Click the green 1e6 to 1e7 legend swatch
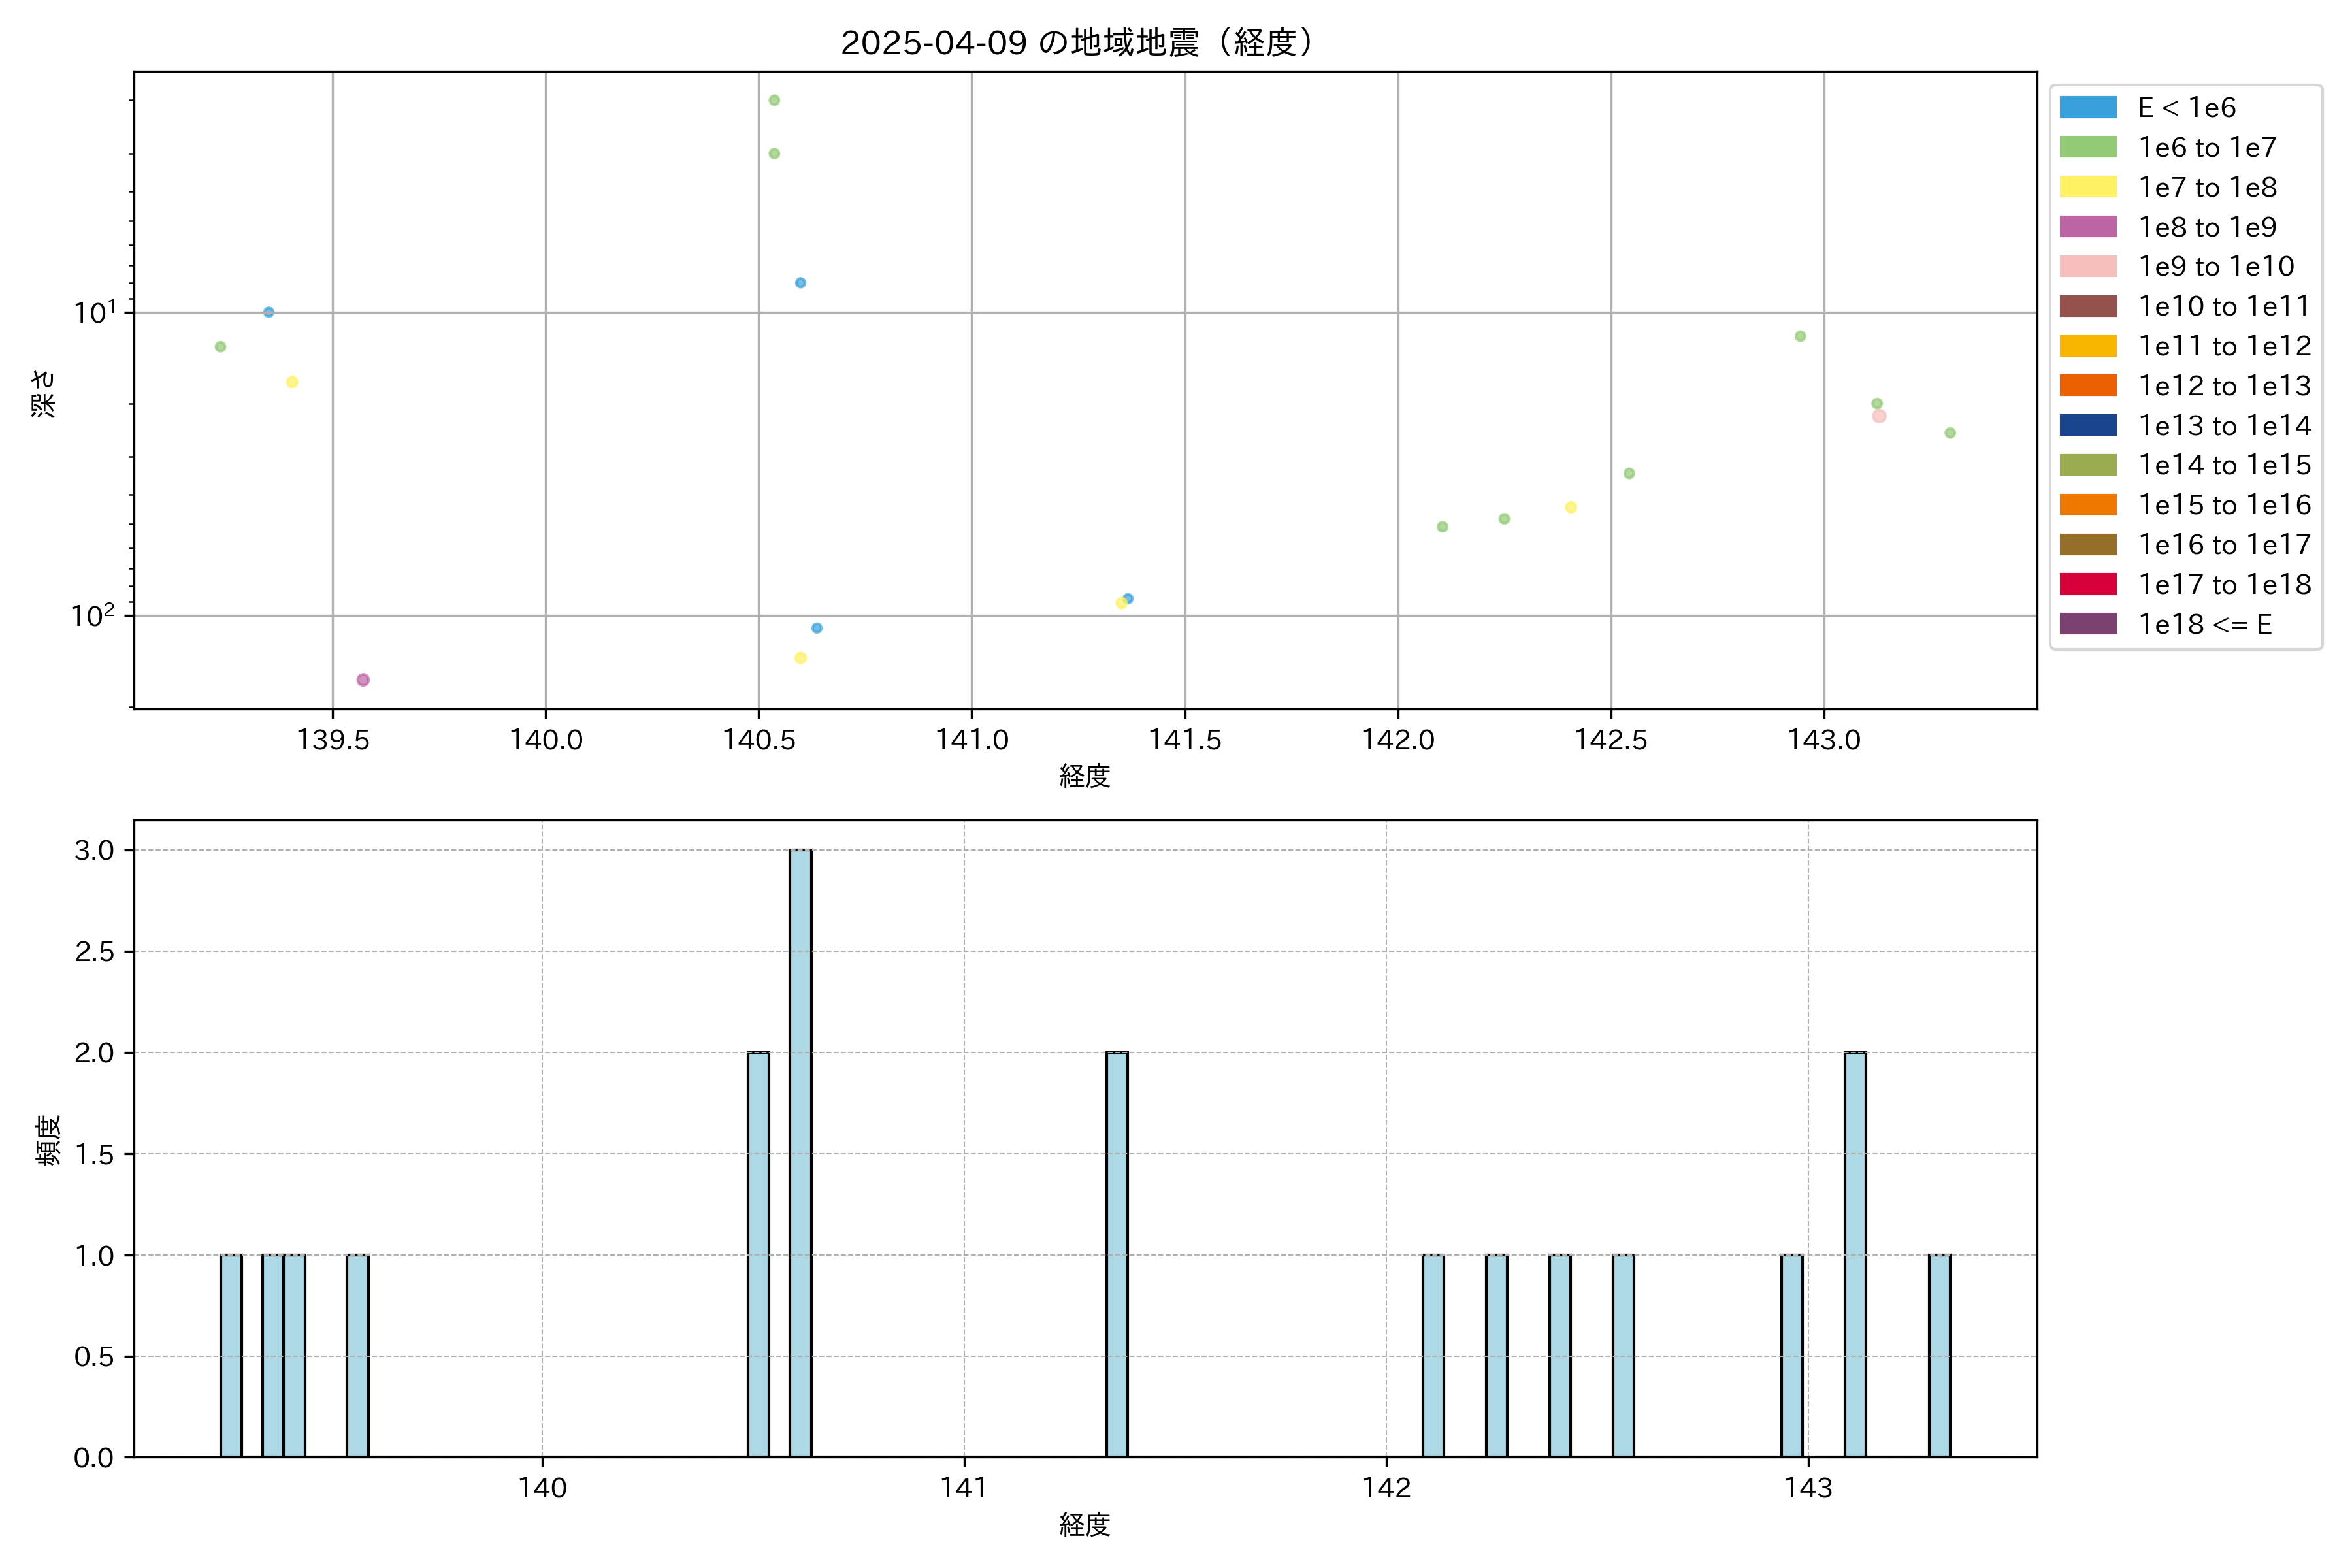Image resolution: width=2352 pixels, height=1568 pixels. (x=2087, y=147)
